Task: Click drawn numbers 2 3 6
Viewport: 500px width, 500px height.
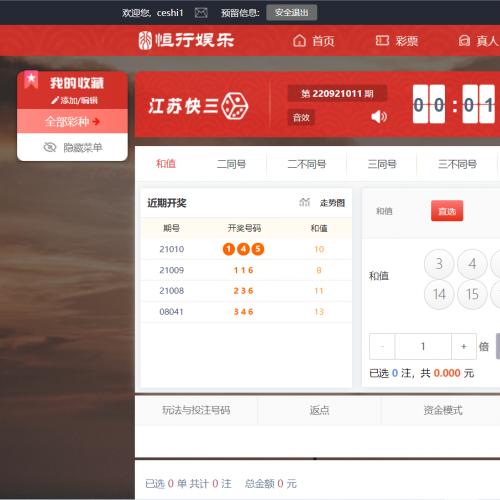Action: [244, 291]
